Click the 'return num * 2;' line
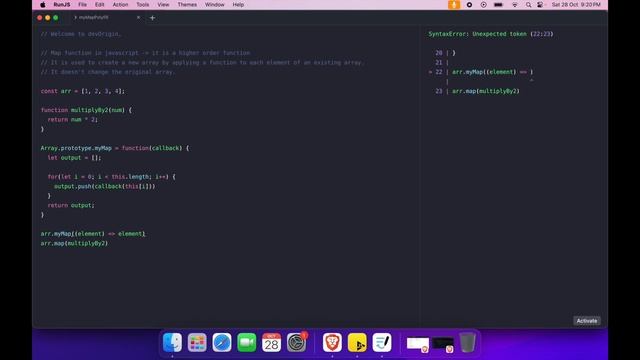640x360 pixels. coord(73,120)
